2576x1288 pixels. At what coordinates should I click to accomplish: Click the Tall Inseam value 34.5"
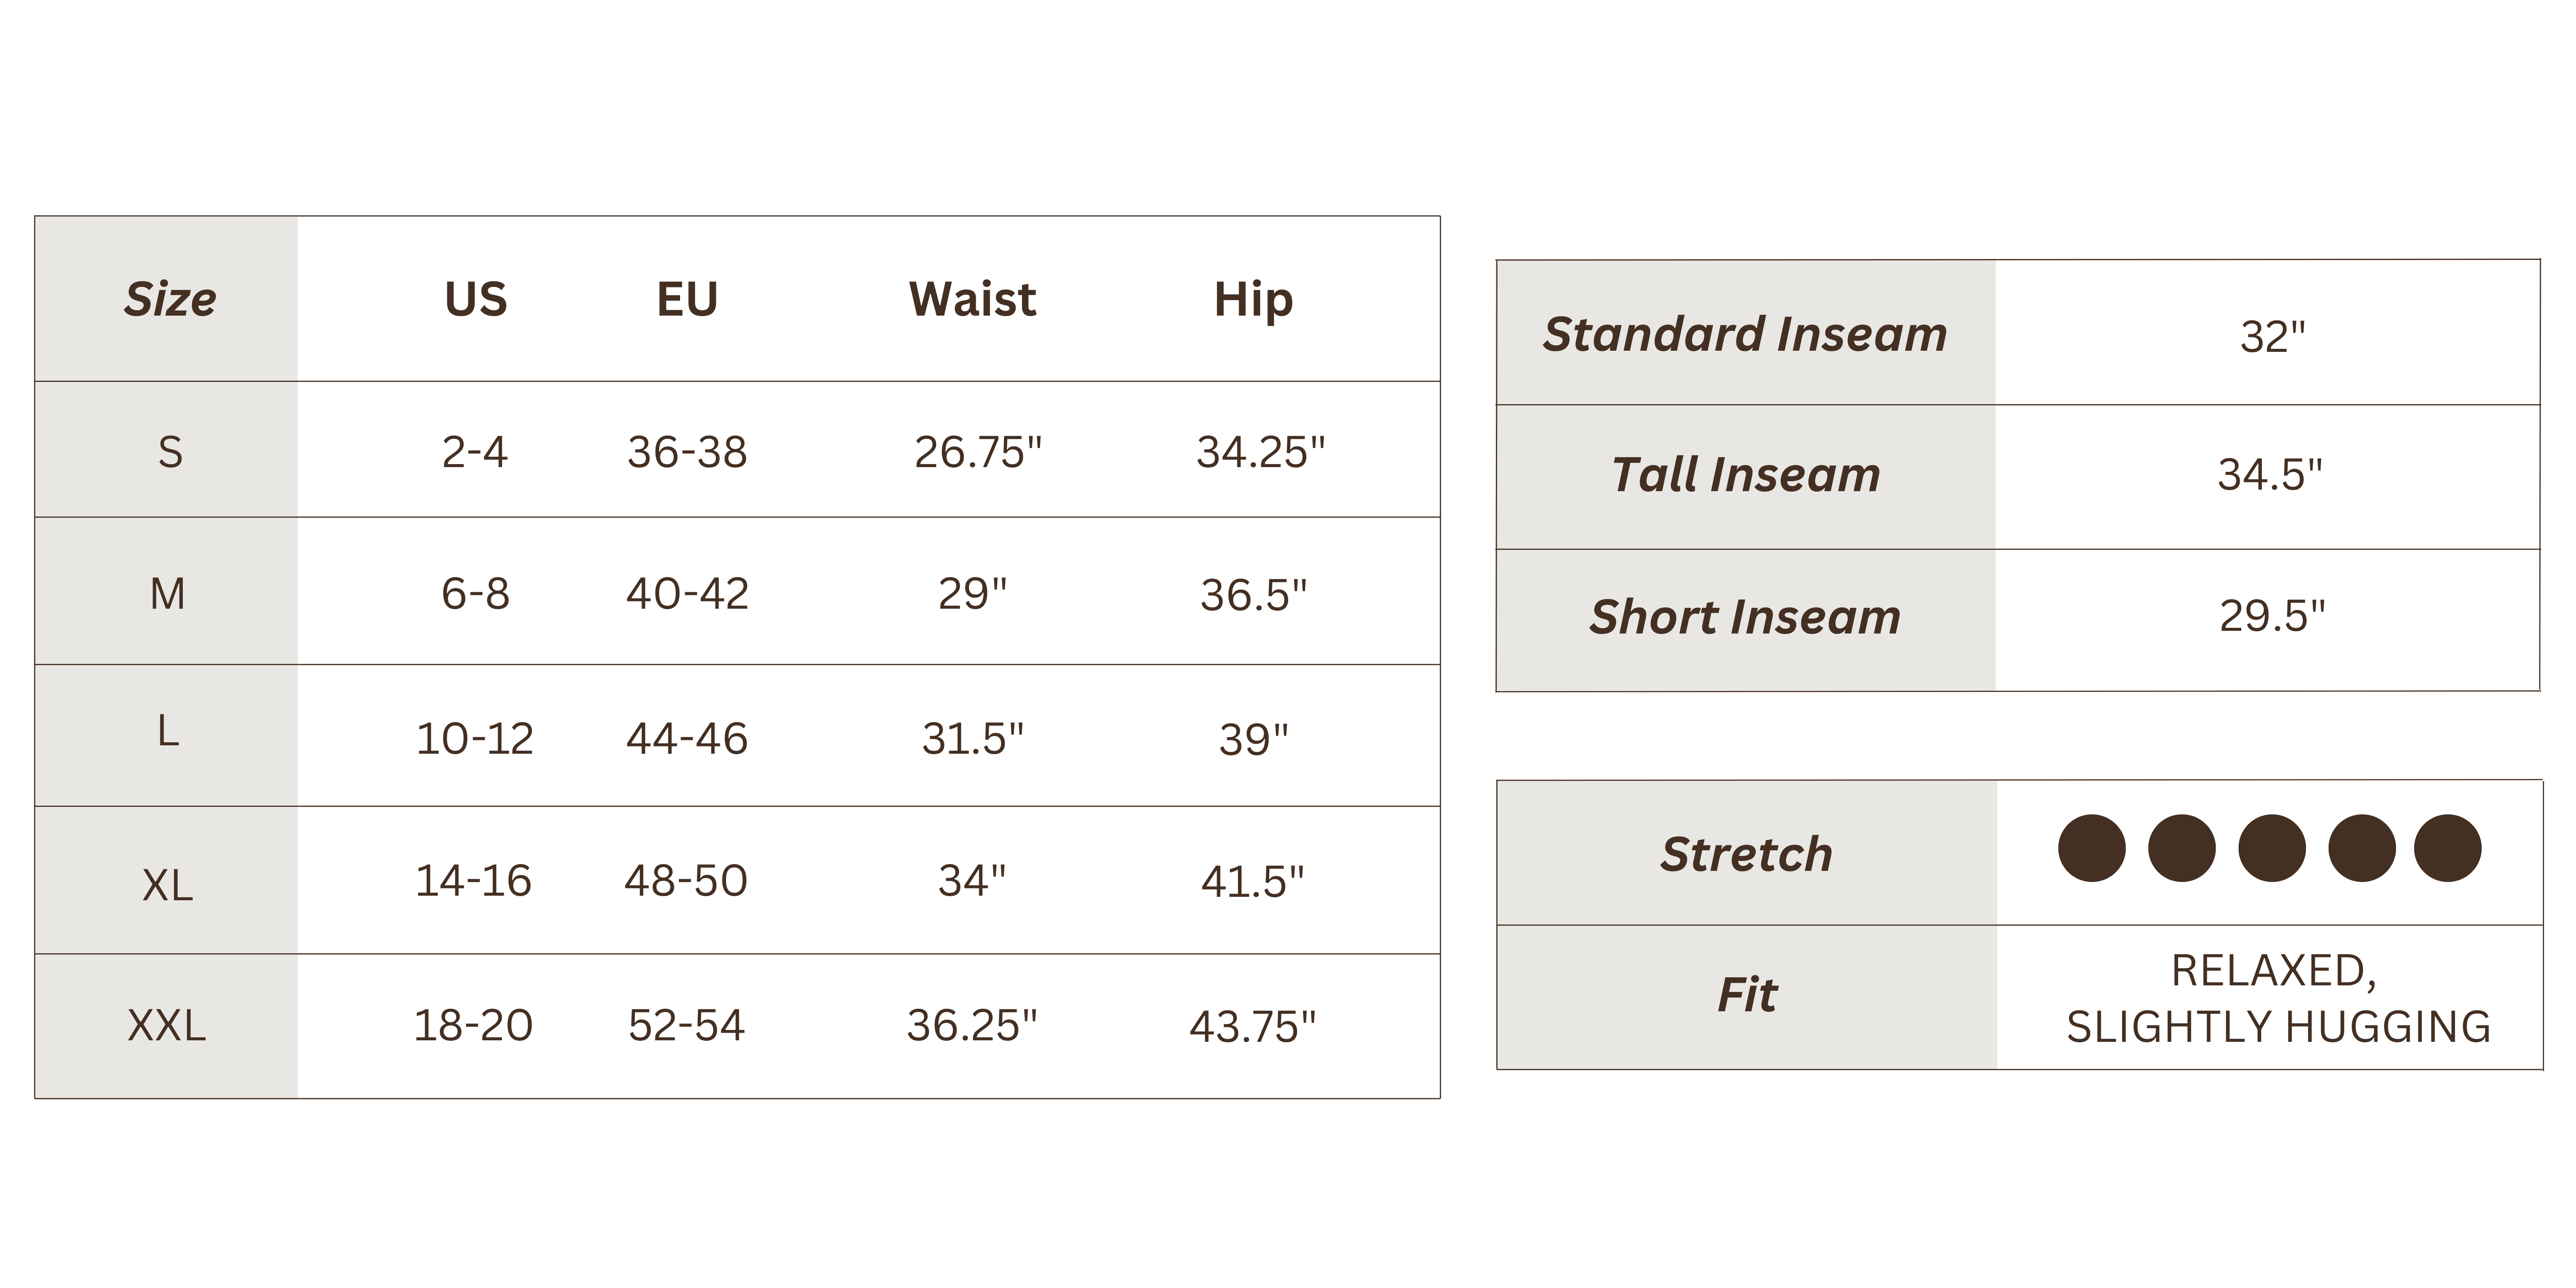coord(2270,475)
